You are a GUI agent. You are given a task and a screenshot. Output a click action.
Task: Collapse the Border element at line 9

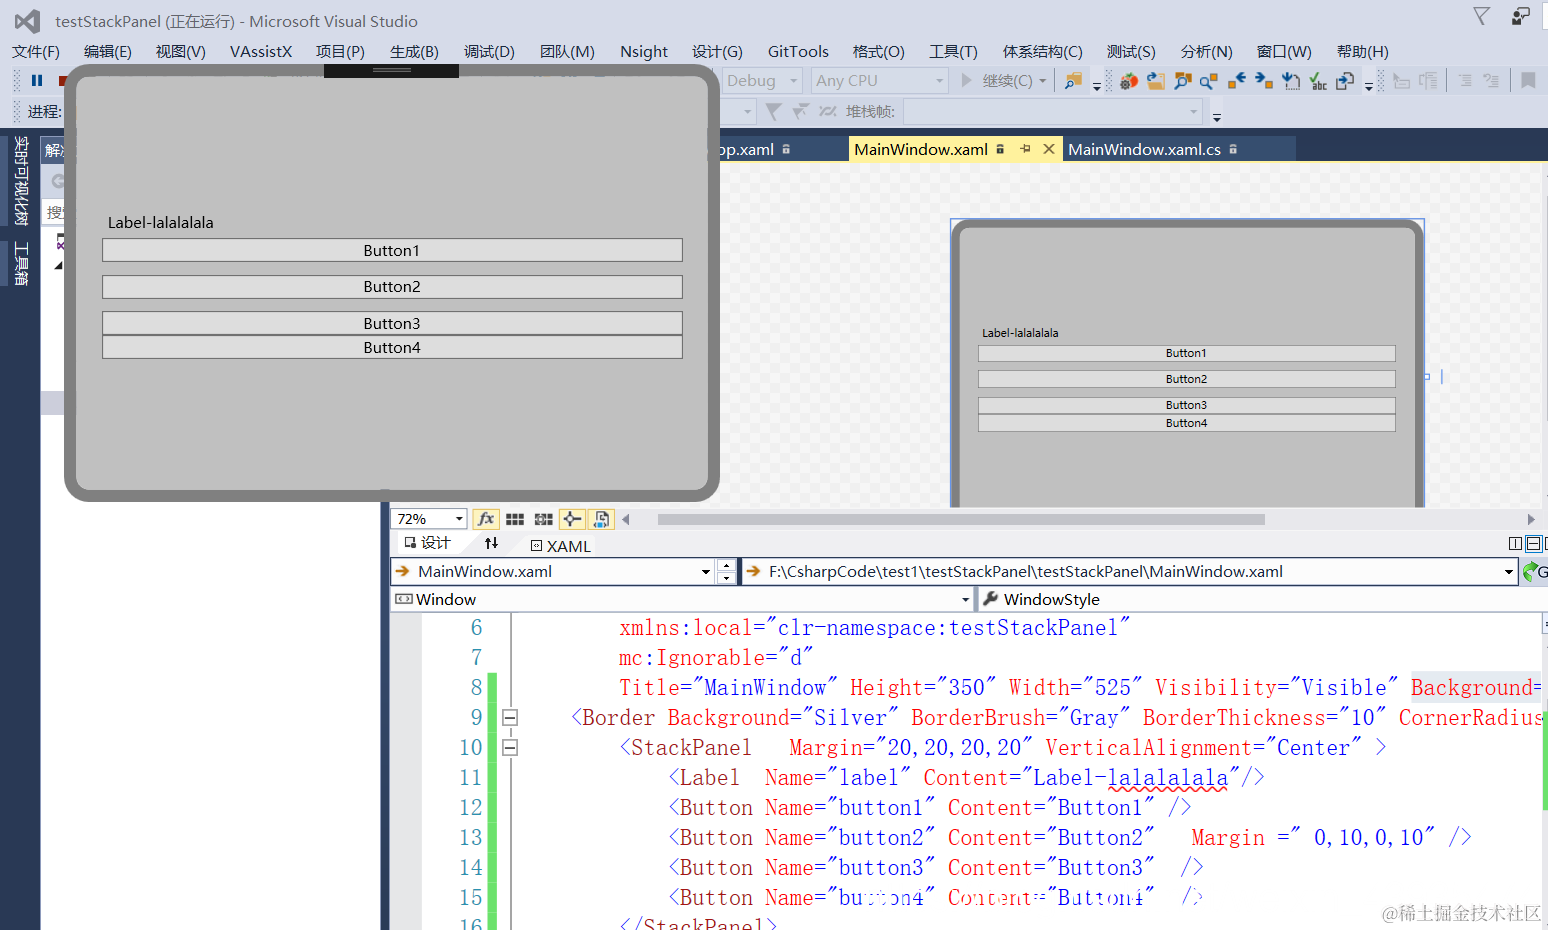pyautogui.click(x=510, y=718)
